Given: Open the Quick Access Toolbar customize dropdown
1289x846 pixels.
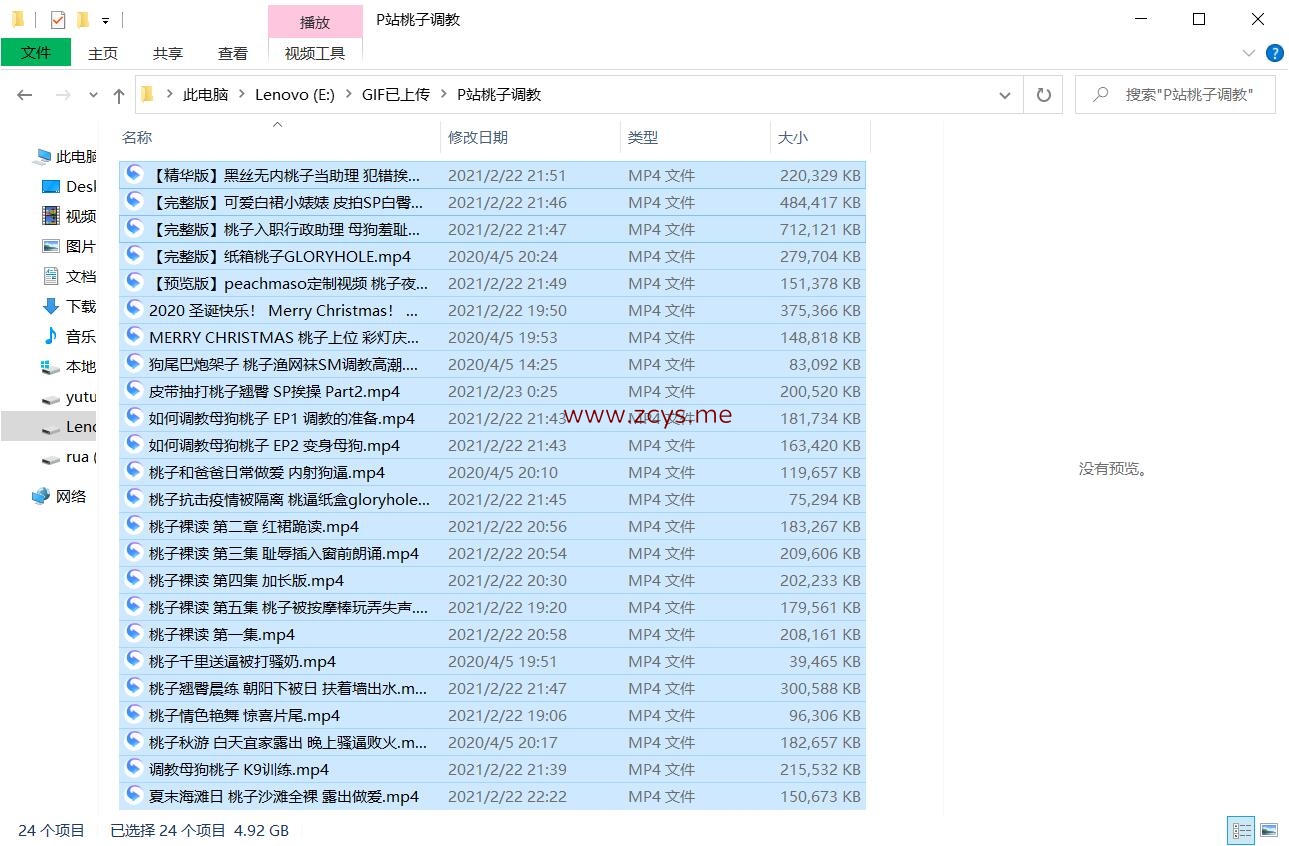Looking at the screenshot, I should coord(105,20).
